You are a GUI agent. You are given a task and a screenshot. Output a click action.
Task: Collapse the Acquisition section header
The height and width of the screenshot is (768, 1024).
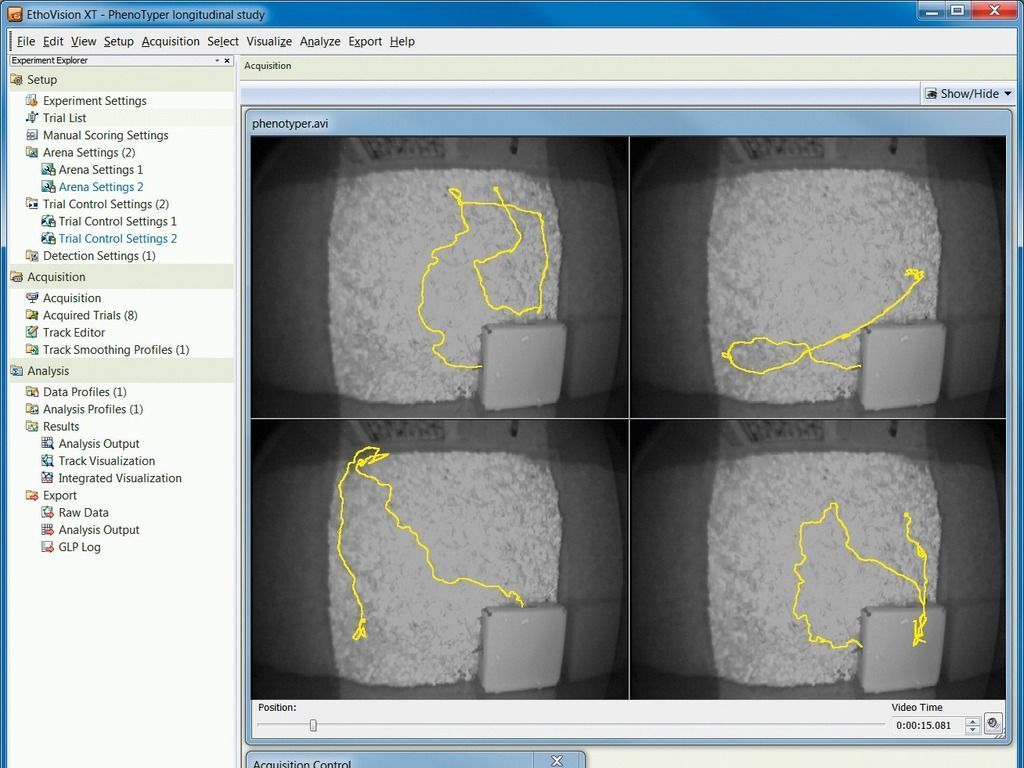[122, 277]
